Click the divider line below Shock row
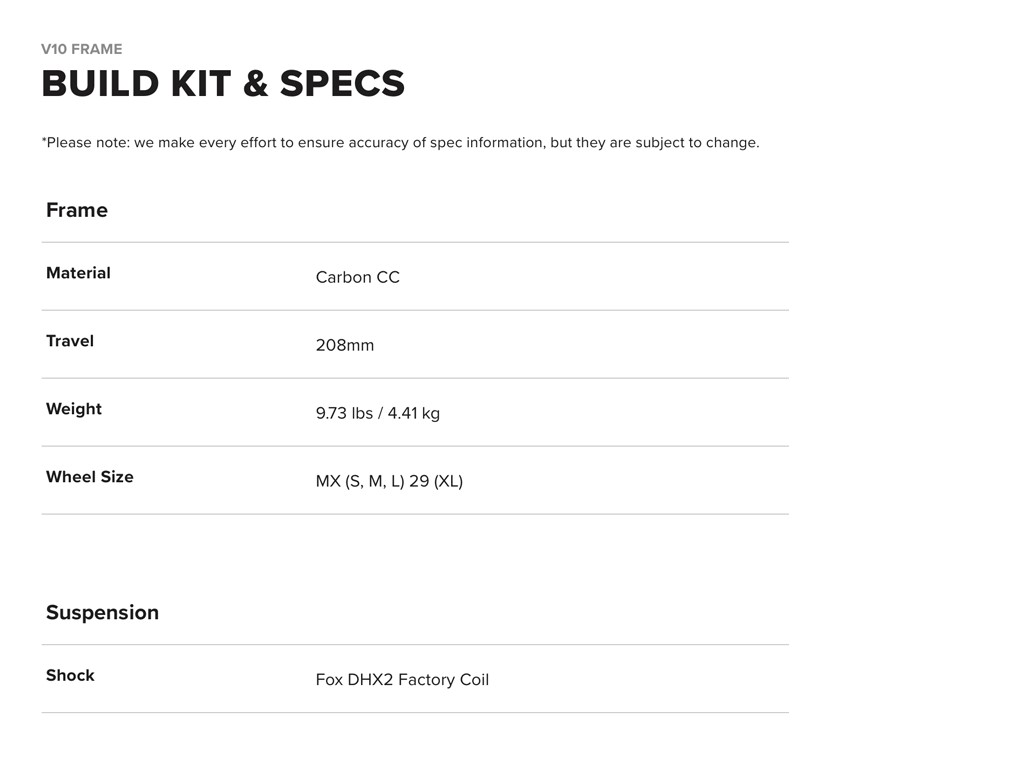 415,713
